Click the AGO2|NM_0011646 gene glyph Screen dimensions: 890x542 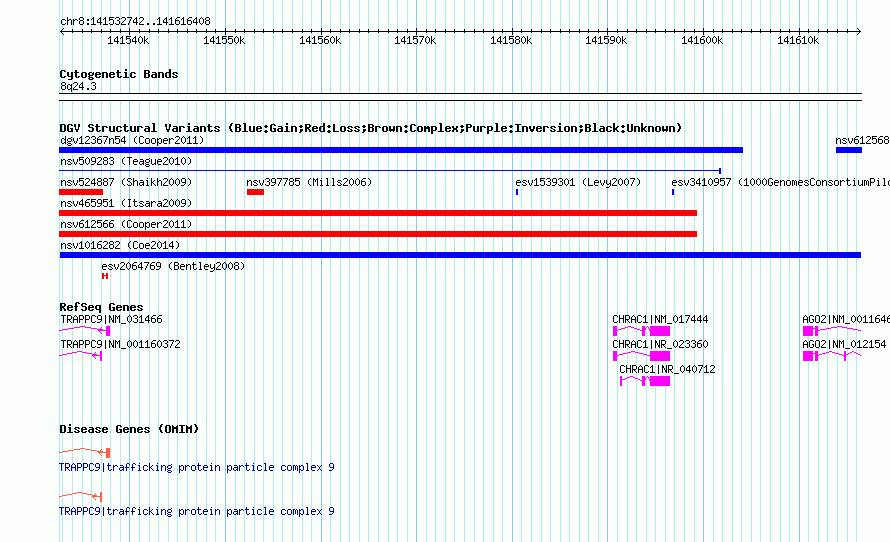pos(832,330)
